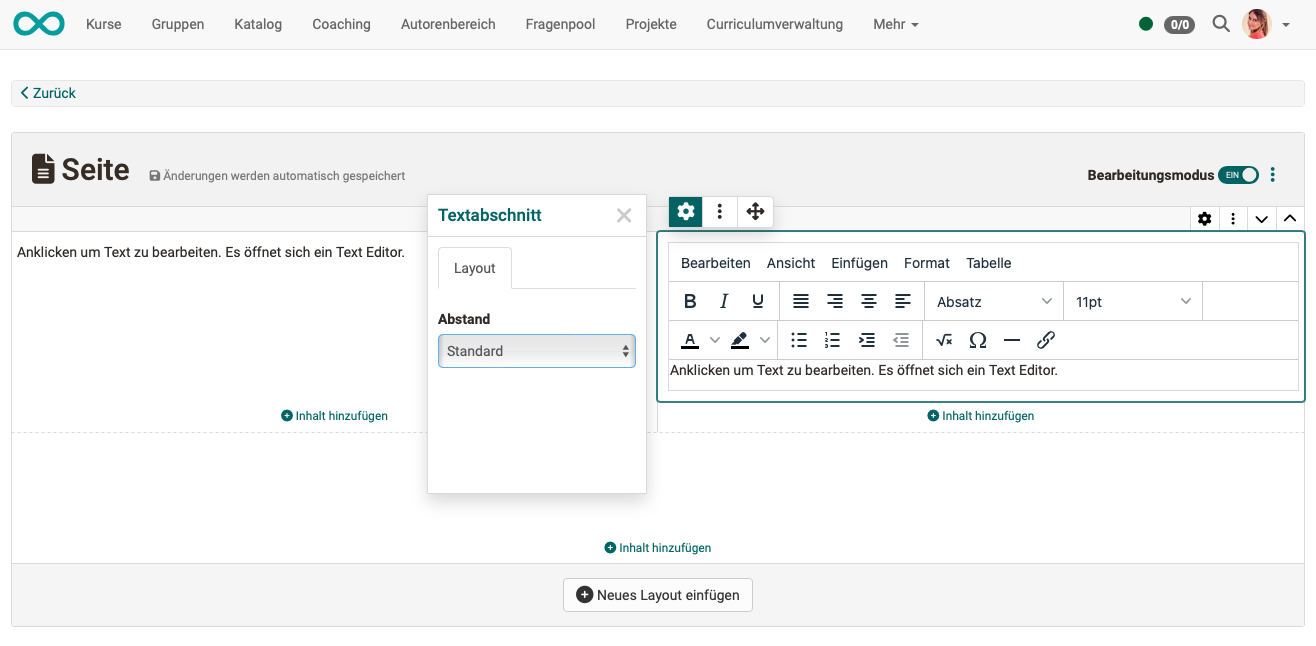Open the paragraph style dropdown
1316x646 pixels.
click(993, 300)
